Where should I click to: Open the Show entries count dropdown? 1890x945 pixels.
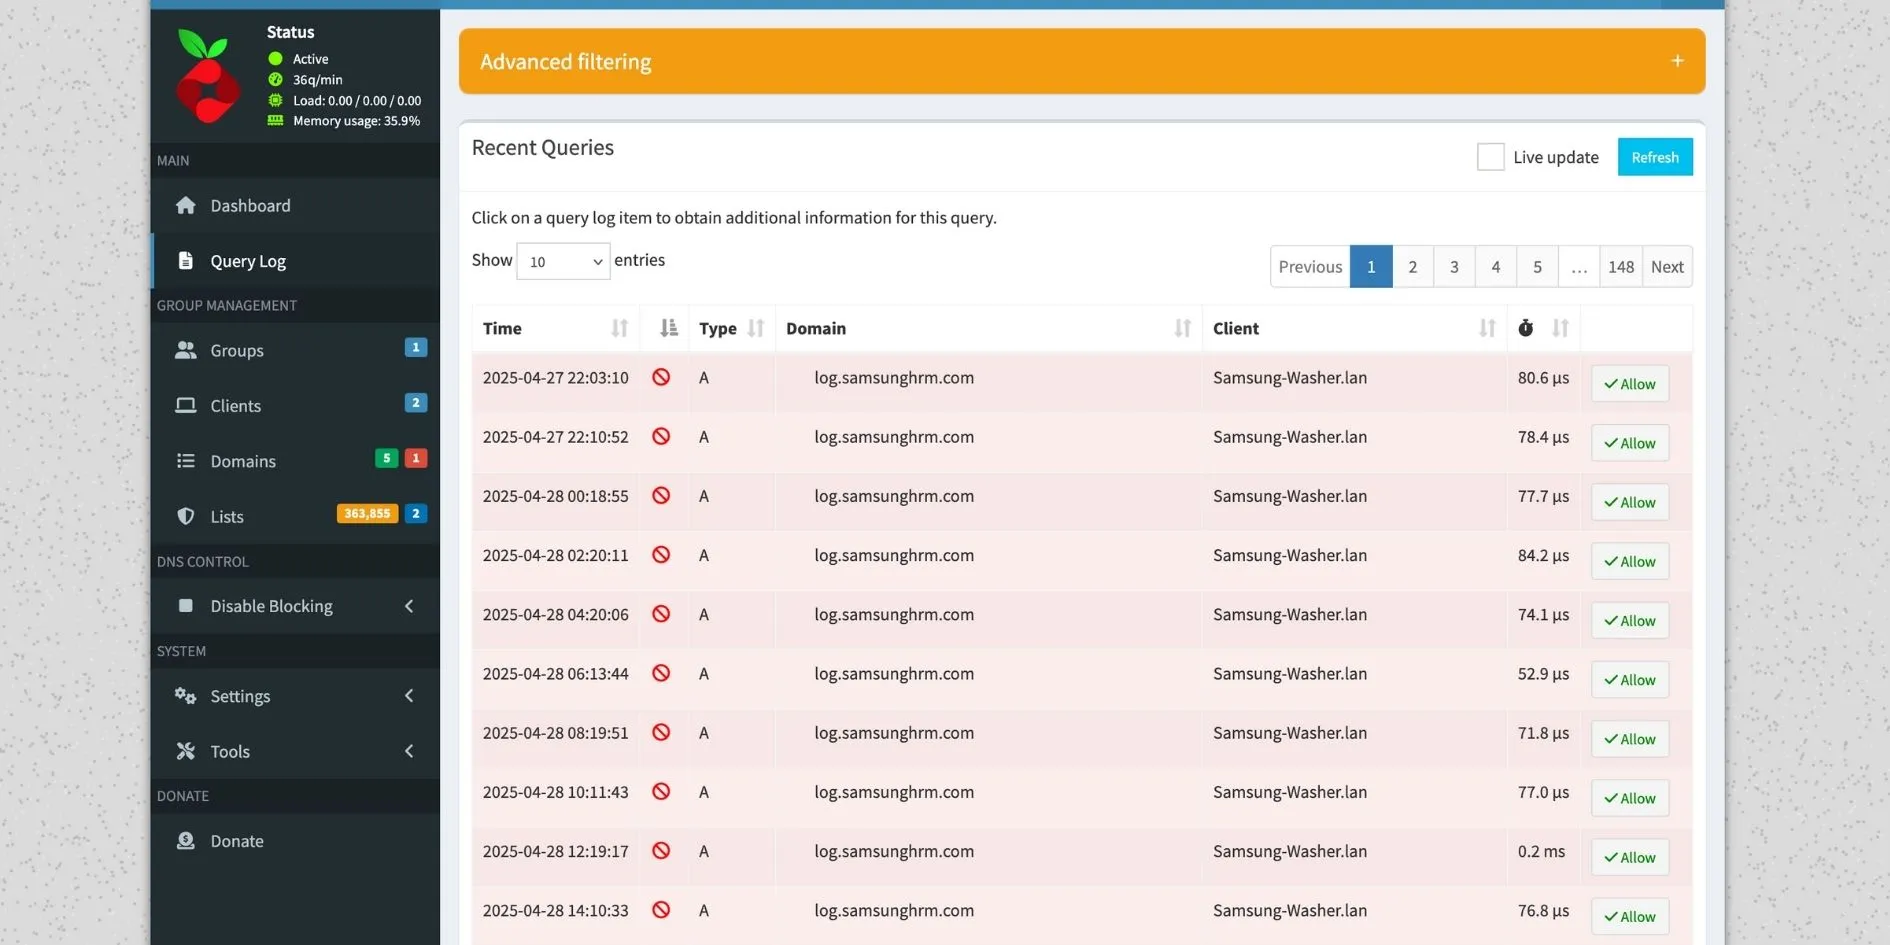click(563, 261)
